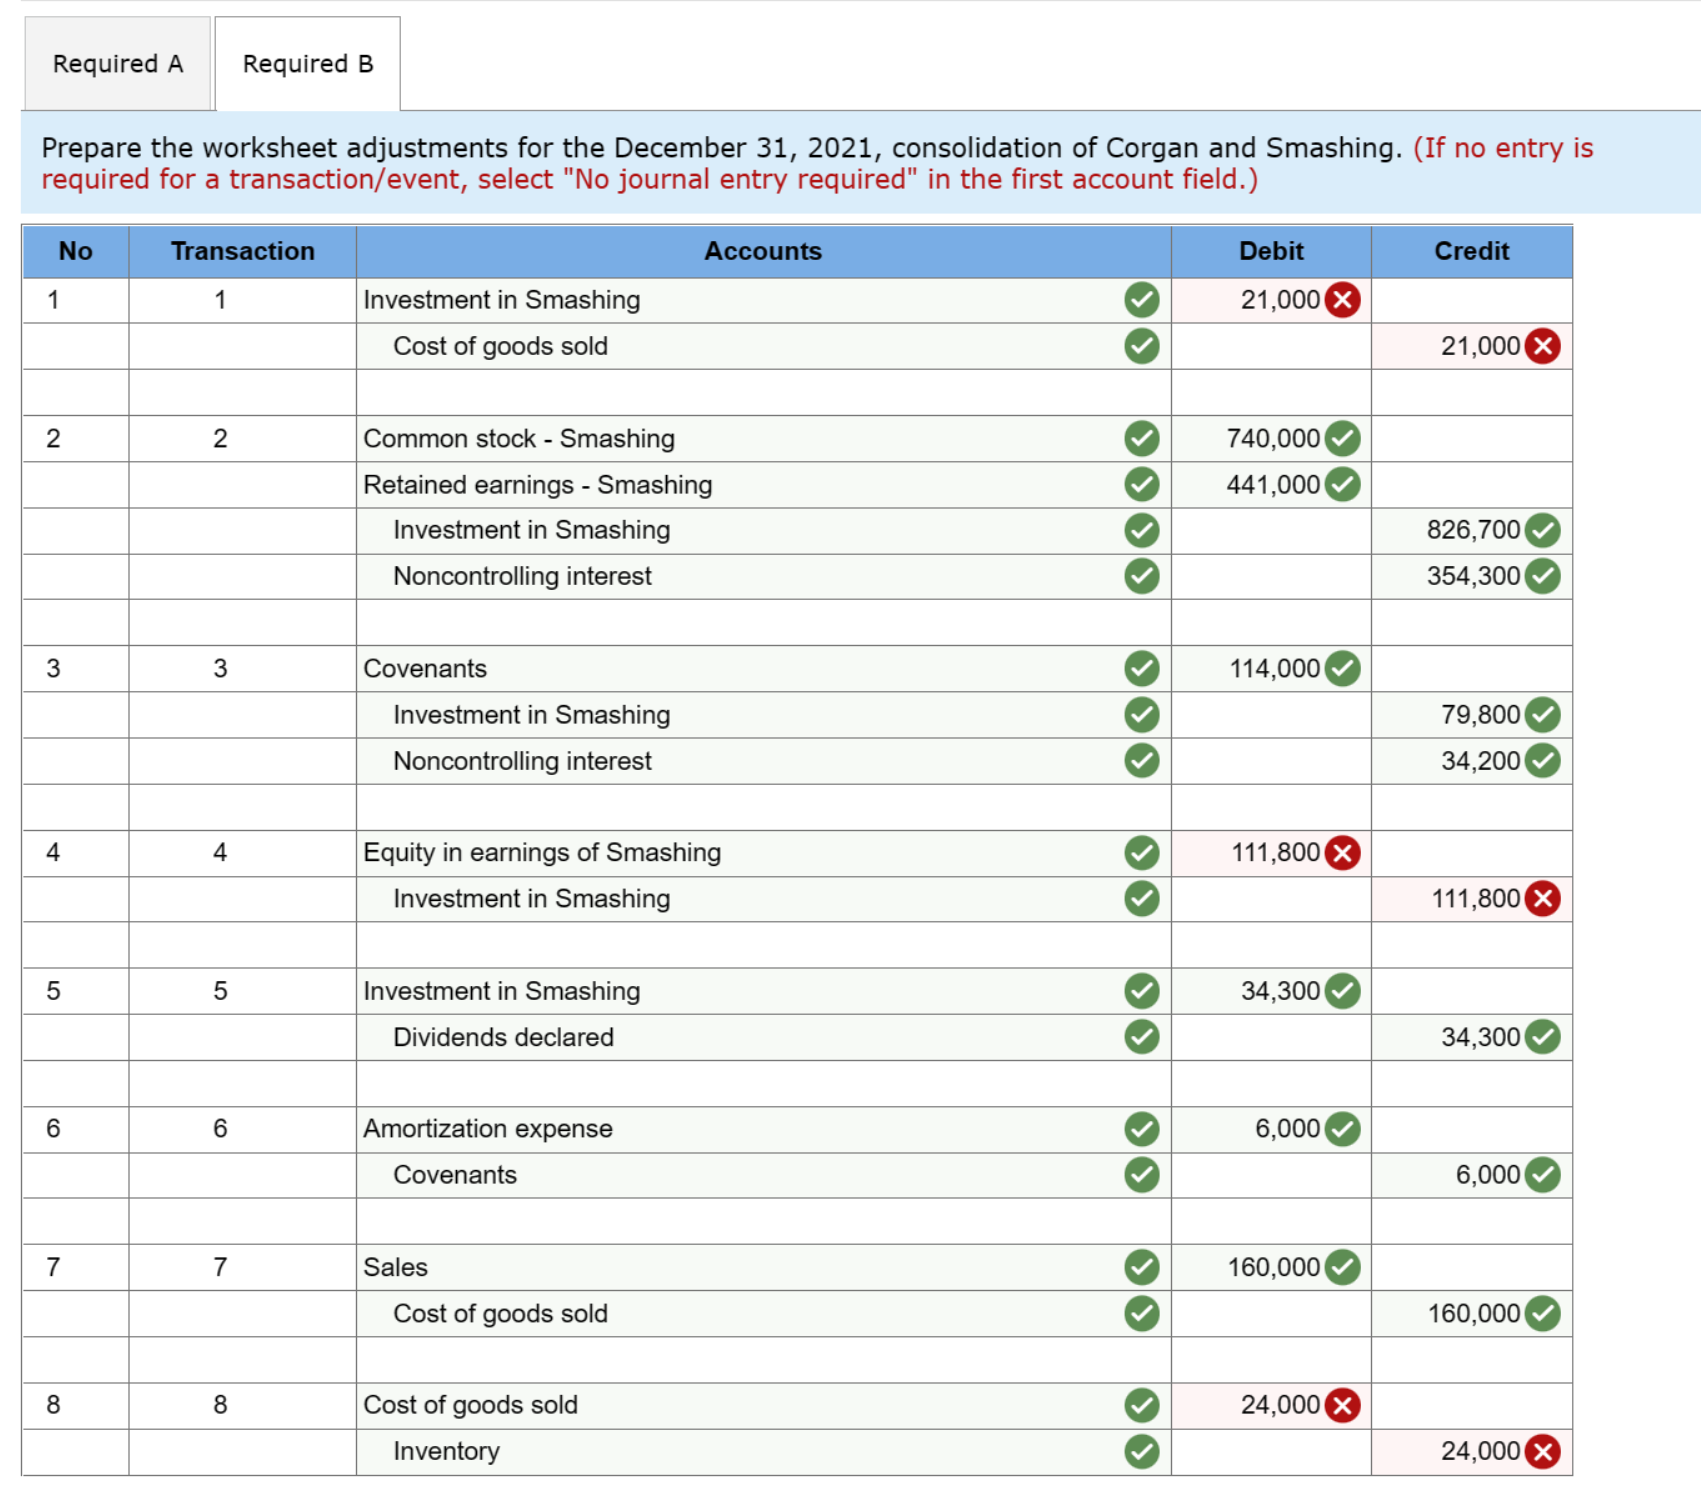
Task: Select the Common stock - Smashing account field
Action: coord(763,438)
